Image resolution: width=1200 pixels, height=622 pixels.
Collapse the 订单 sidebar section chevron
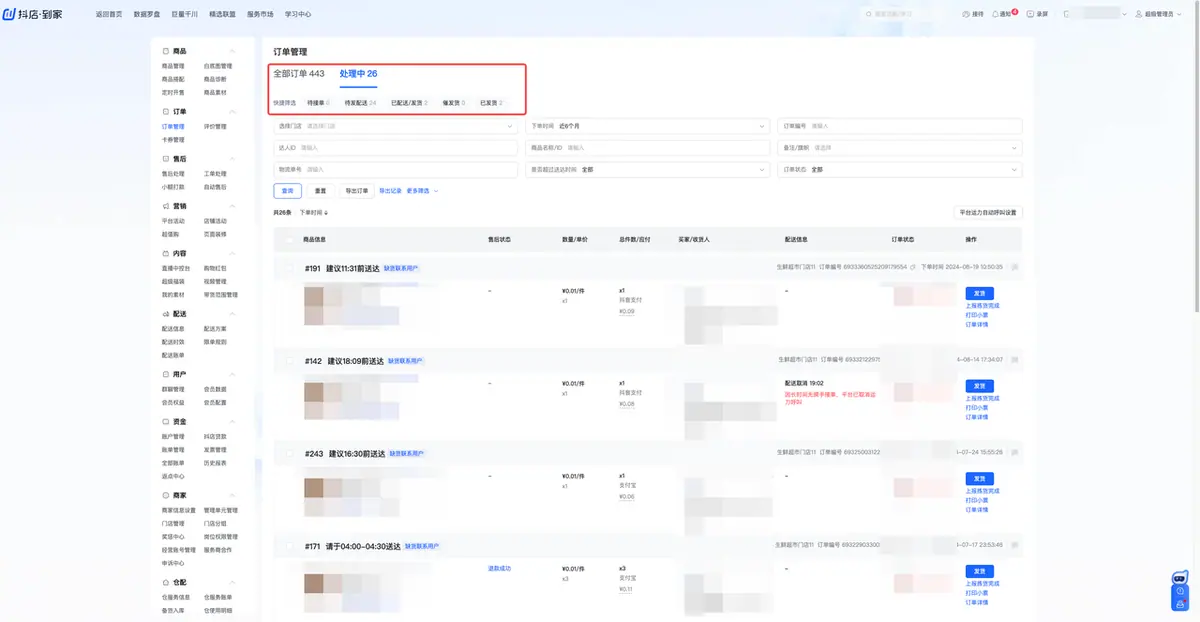[233, 112]
